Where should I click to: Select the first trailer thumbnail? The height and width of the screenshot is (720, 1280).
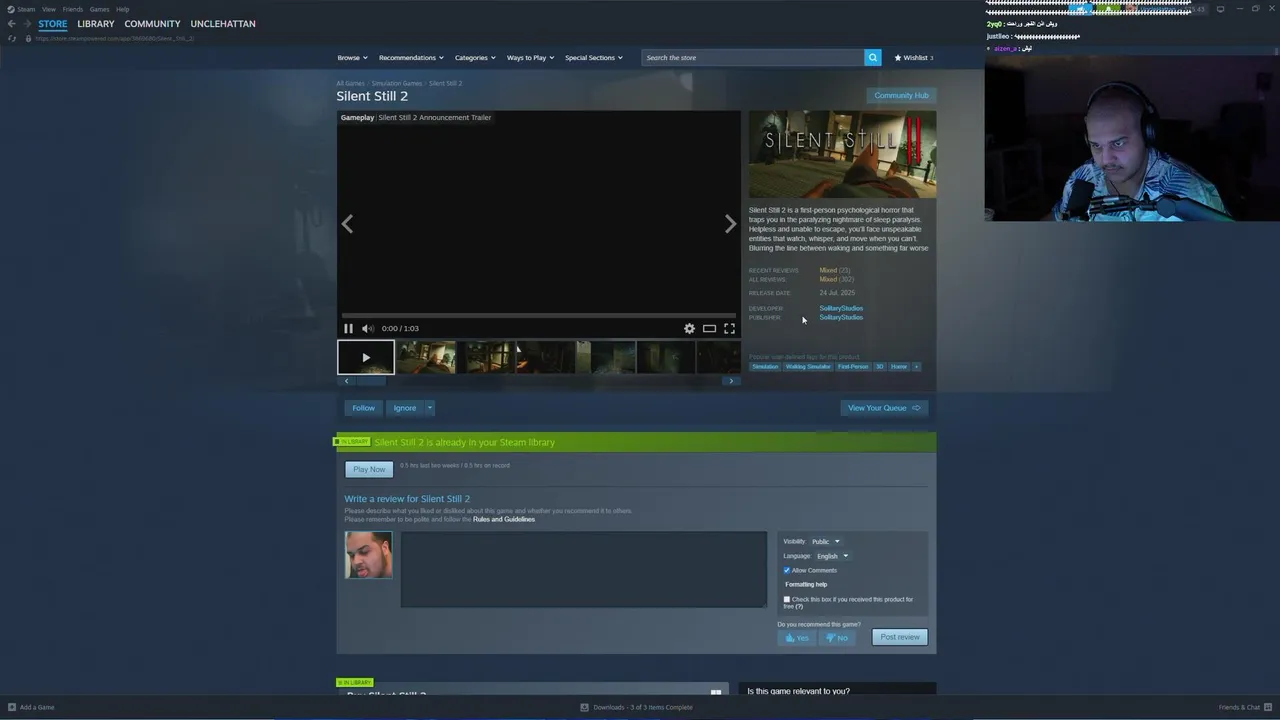[x=366, y=357]
